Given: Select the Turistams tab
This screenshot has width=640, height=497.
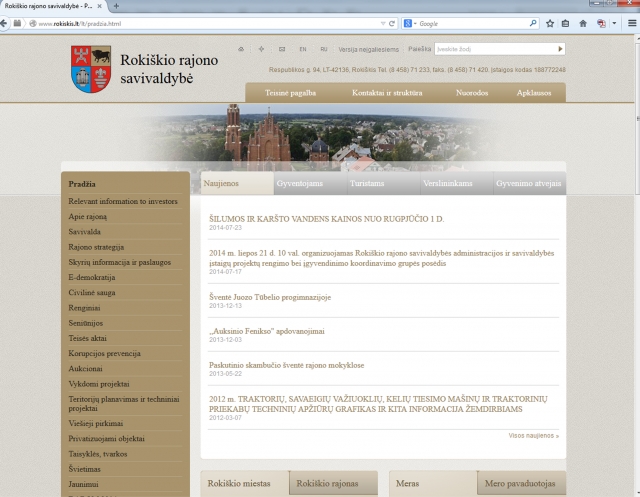Looking at the screenshot, I should tap(384, 183).
